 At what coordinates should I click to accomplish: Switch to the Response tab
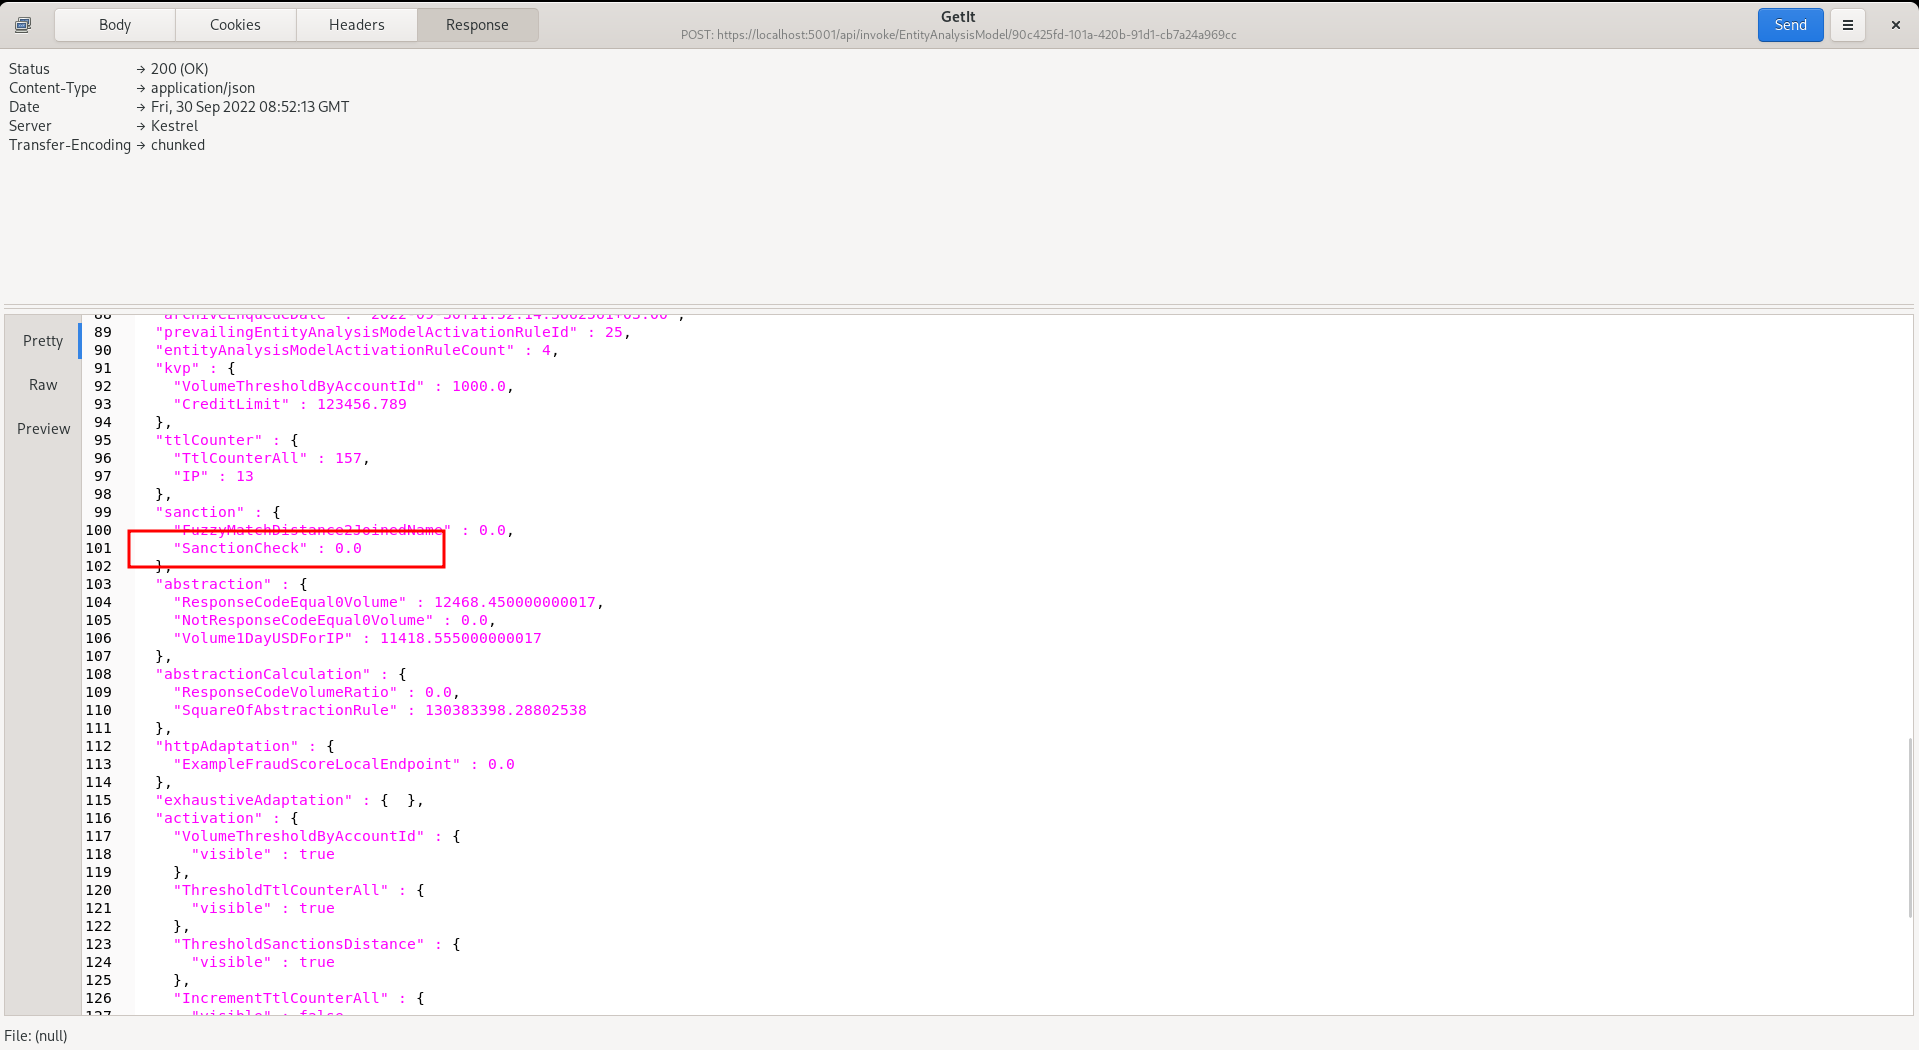point(477,25)
